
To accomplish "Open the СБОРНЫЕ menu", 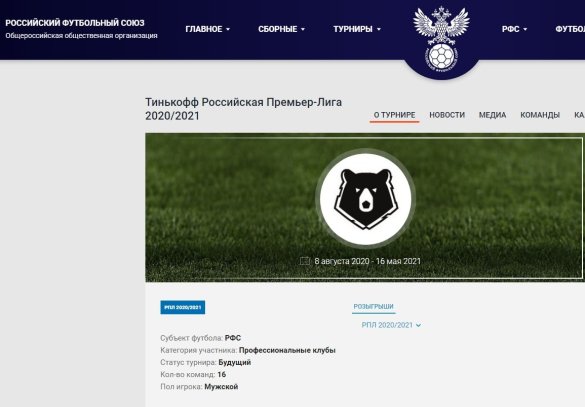I will coord(282,29).
